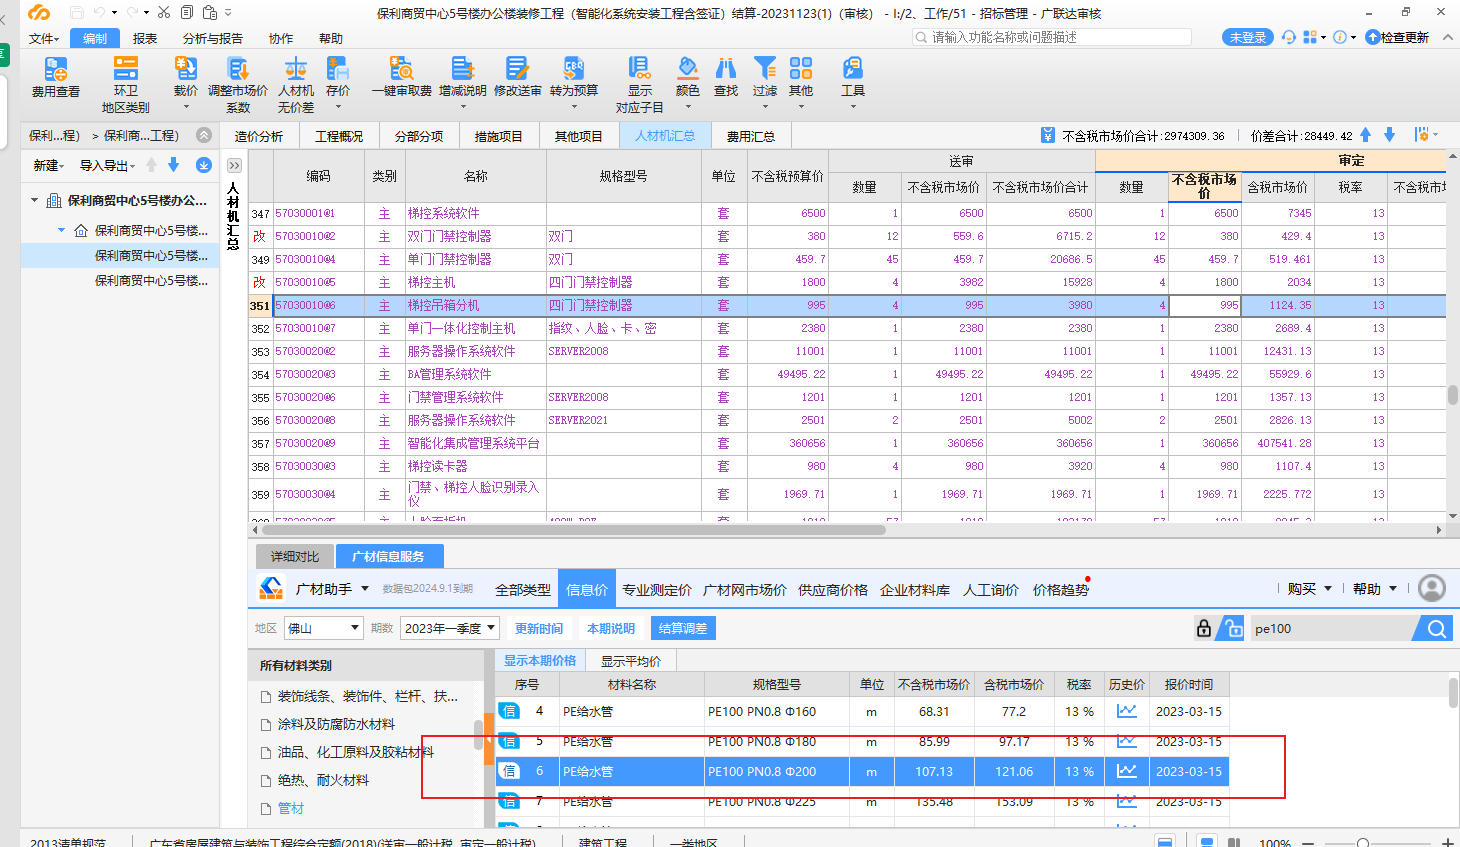Click the blue up arrow beside 价差合计
This screenshot has height=847, width=1460.
coord(1366,135)
